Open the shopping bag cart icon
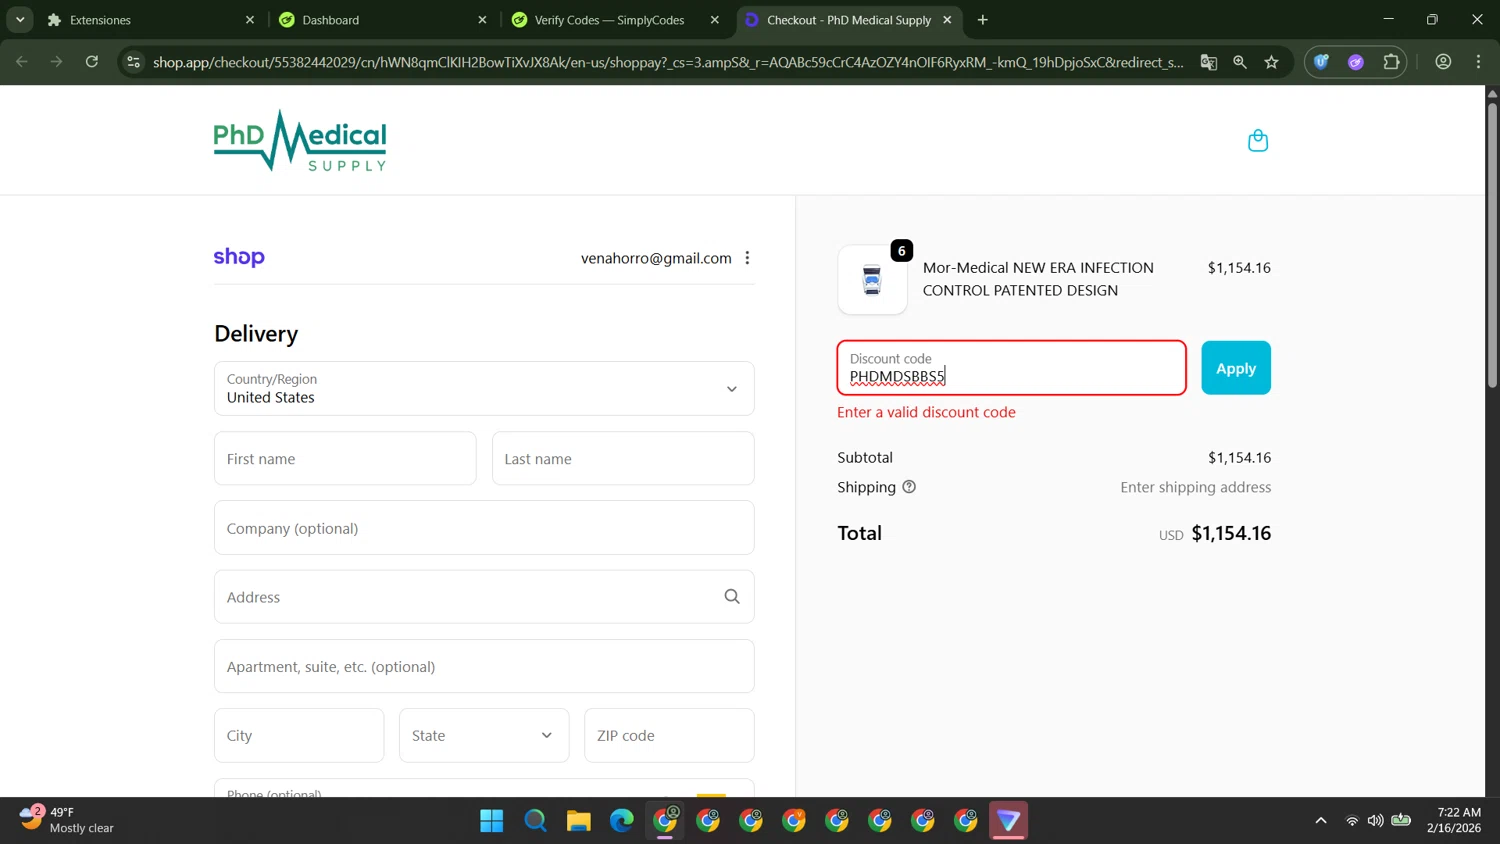This screenshot has height=844, width=1500. pyautogui.click(x=1258, y=141)
